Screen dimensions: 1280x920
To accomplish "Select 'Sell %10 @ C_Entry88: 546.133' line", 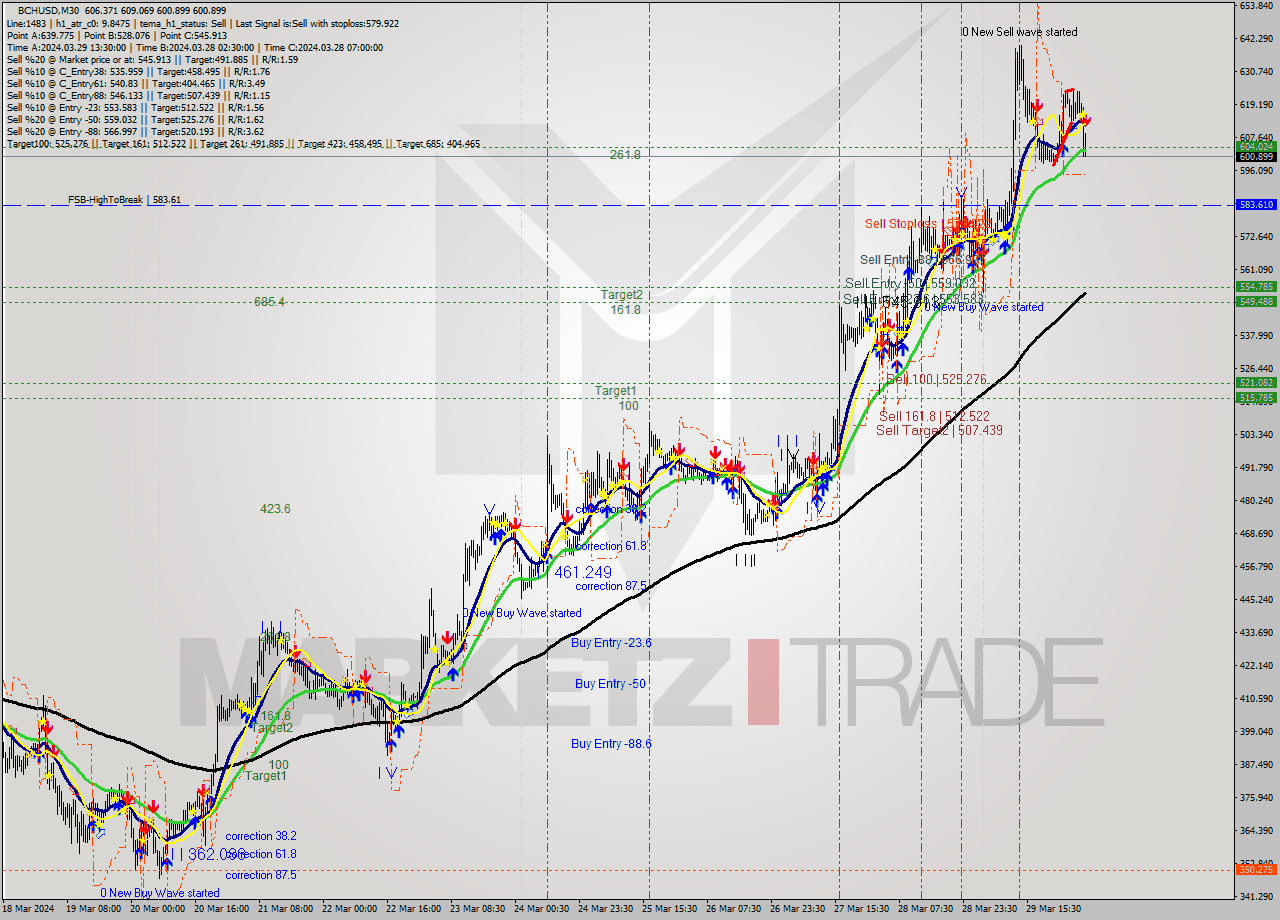I will [x=138, y=95].
